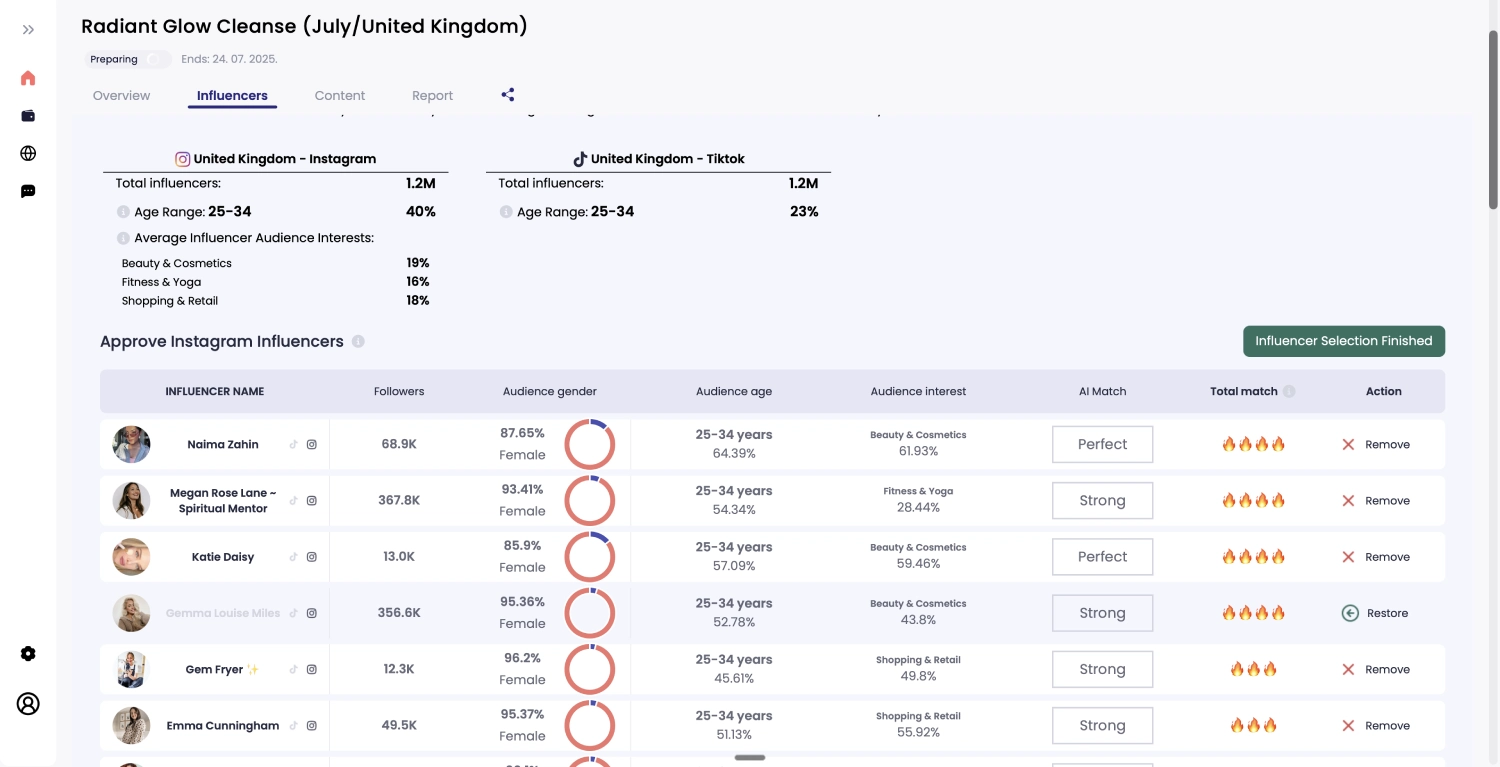Viewport: 1500px width, 767px height.
Task: Switch to the Overview tab
Action: point(121,96)
